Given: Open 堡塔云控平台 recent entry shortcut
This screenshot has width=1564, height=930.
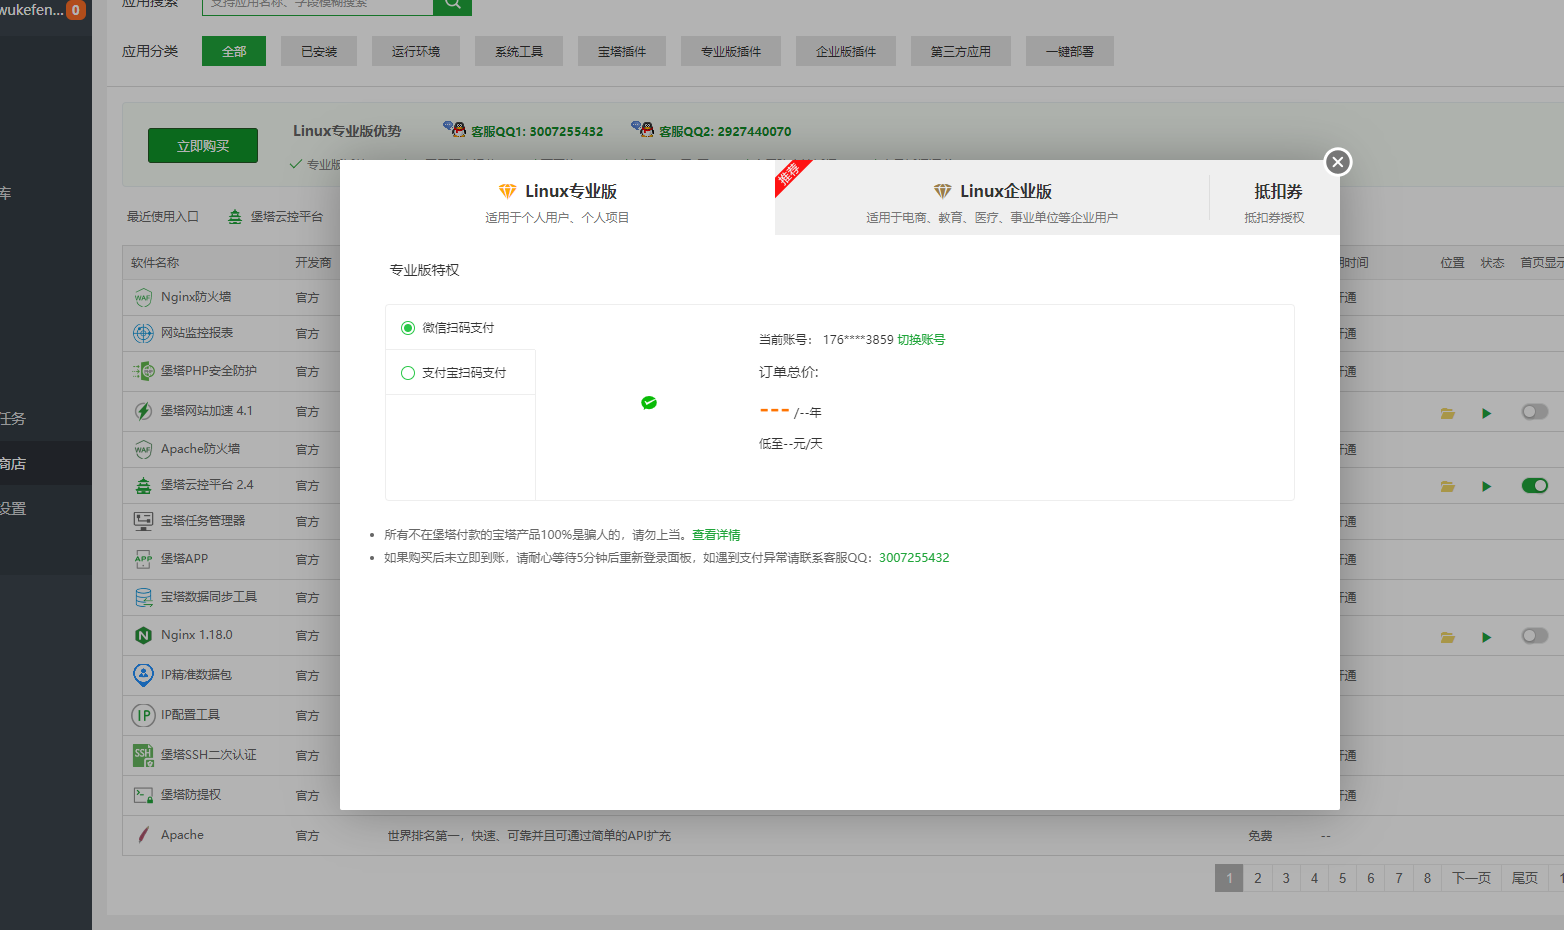Looking at the screenshot, I should pyautogui.click(x=276, y=217).
